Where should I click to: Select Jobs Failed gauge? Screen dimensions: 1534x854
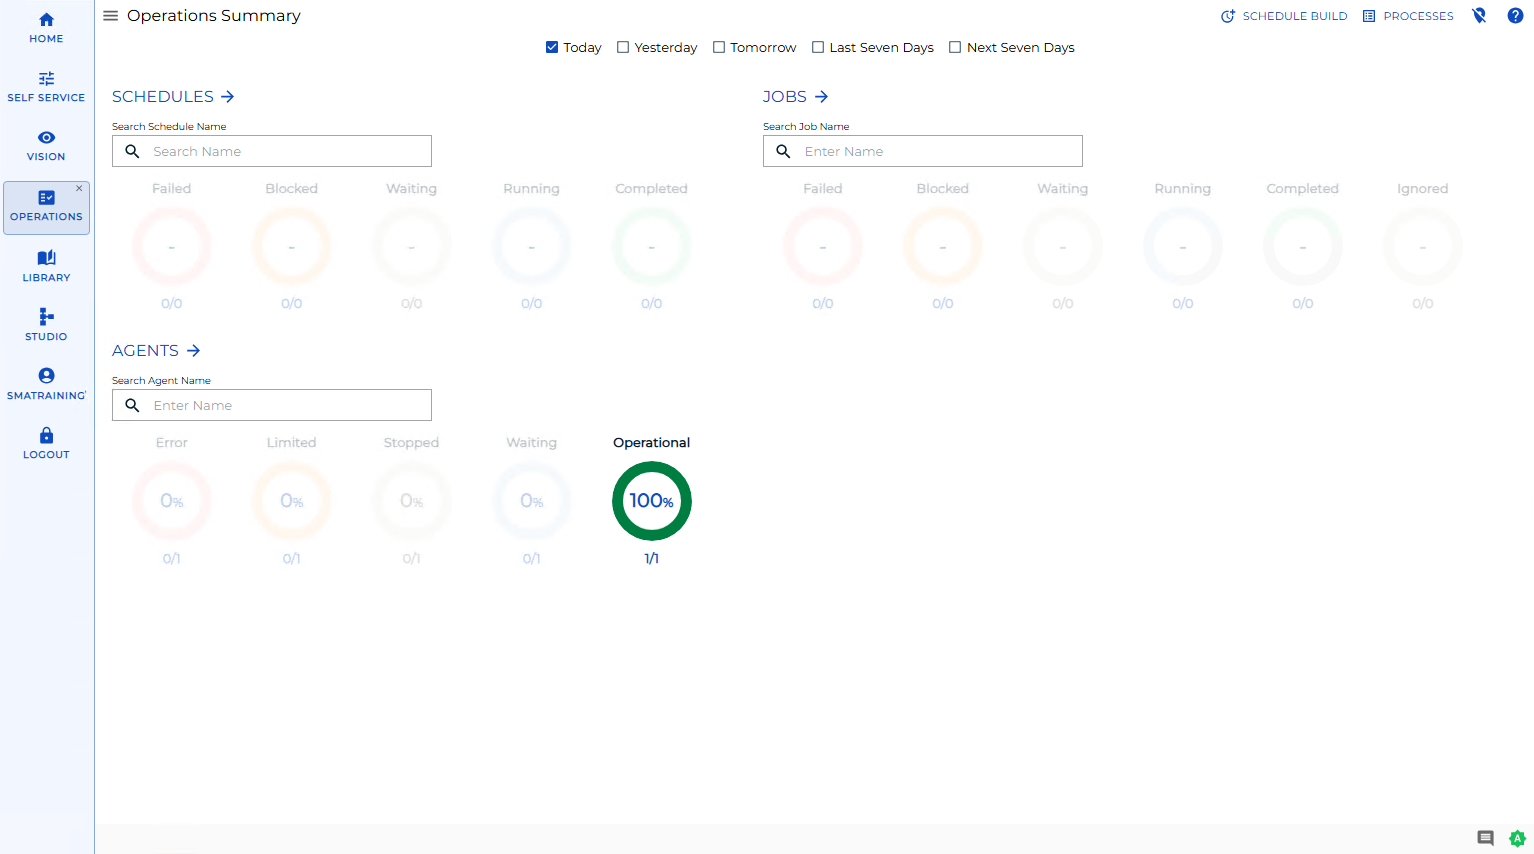(823, 247)
